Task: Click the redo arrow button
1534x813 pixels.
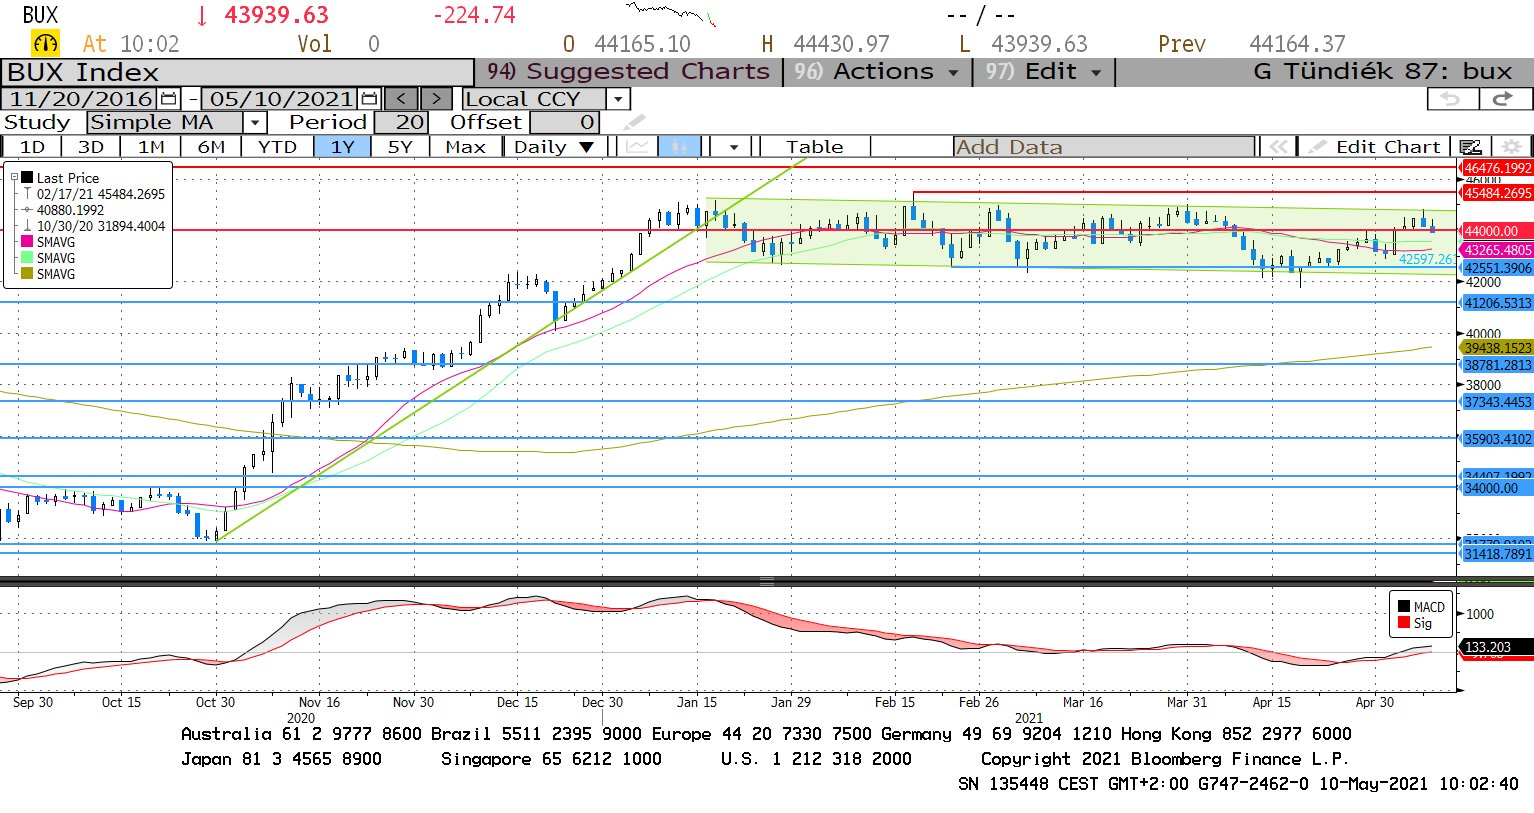Action: (1504, 98)
